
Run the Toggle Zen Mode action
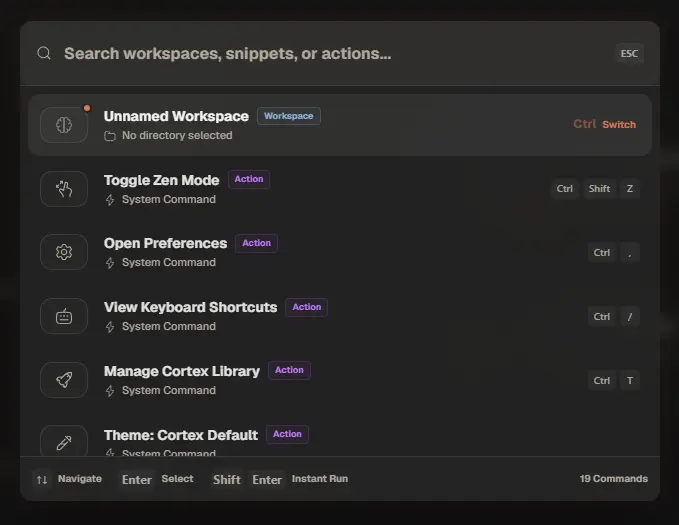coord(340,189)
